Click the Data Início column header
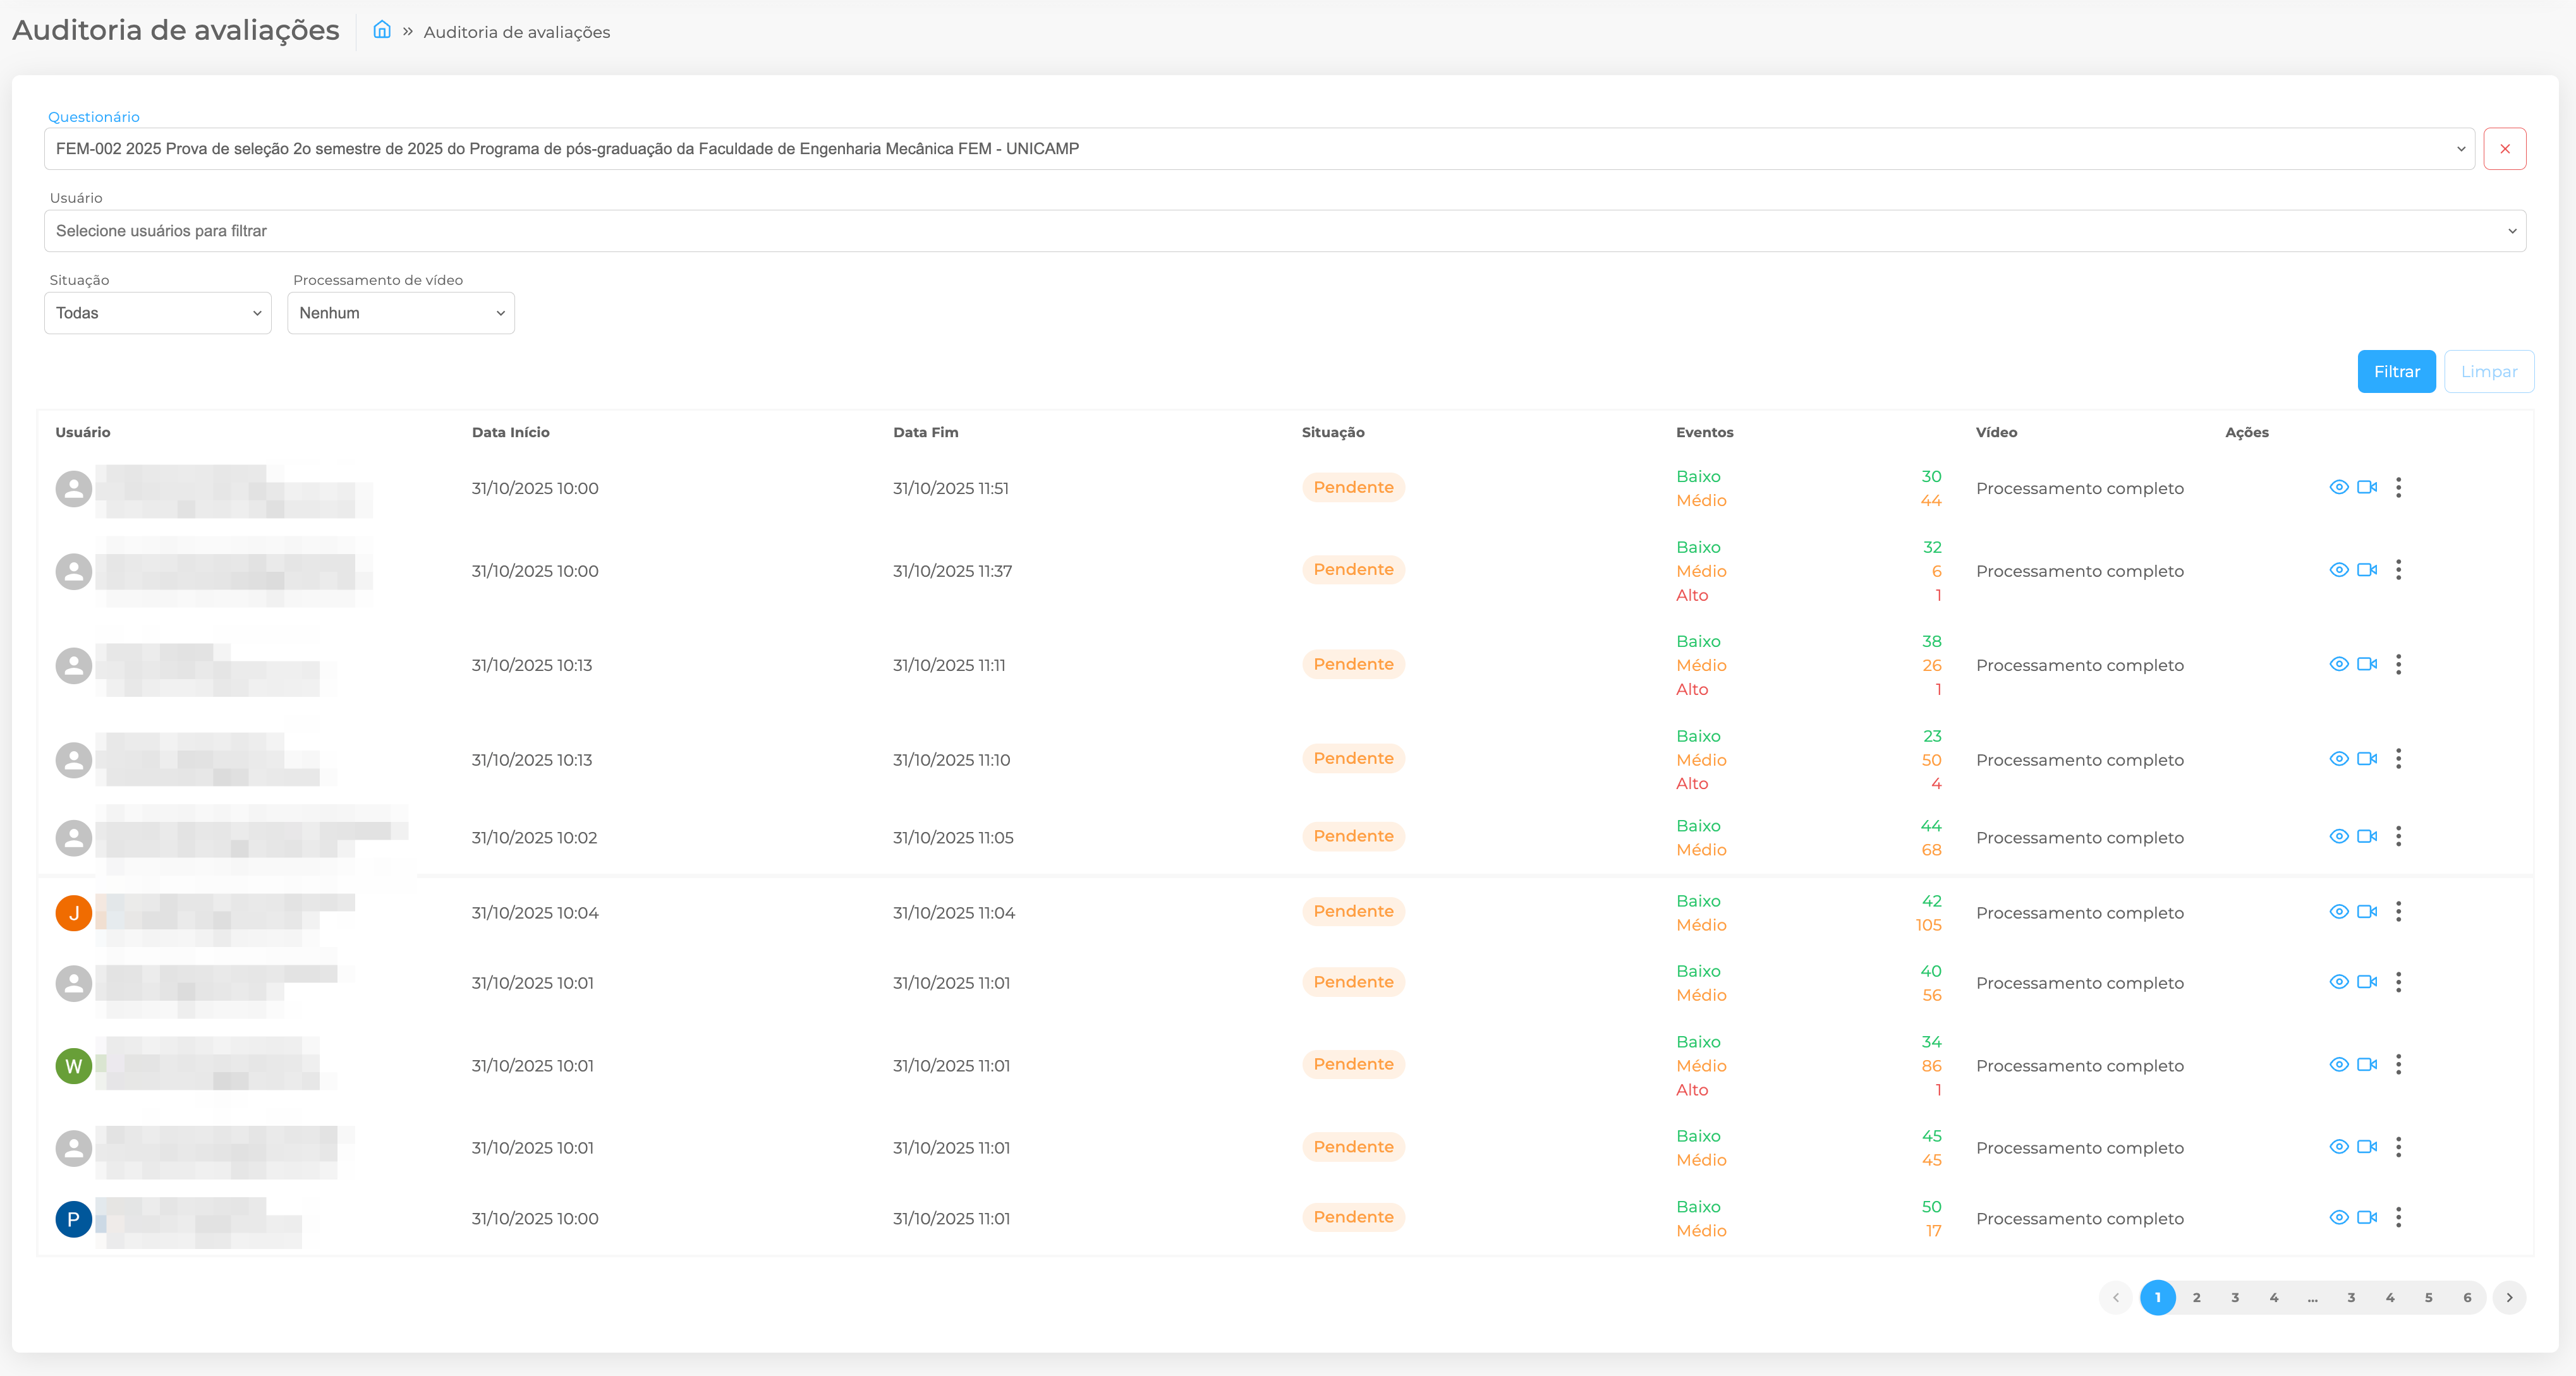Screen dimensions: 2576x1376 point(510,433)
